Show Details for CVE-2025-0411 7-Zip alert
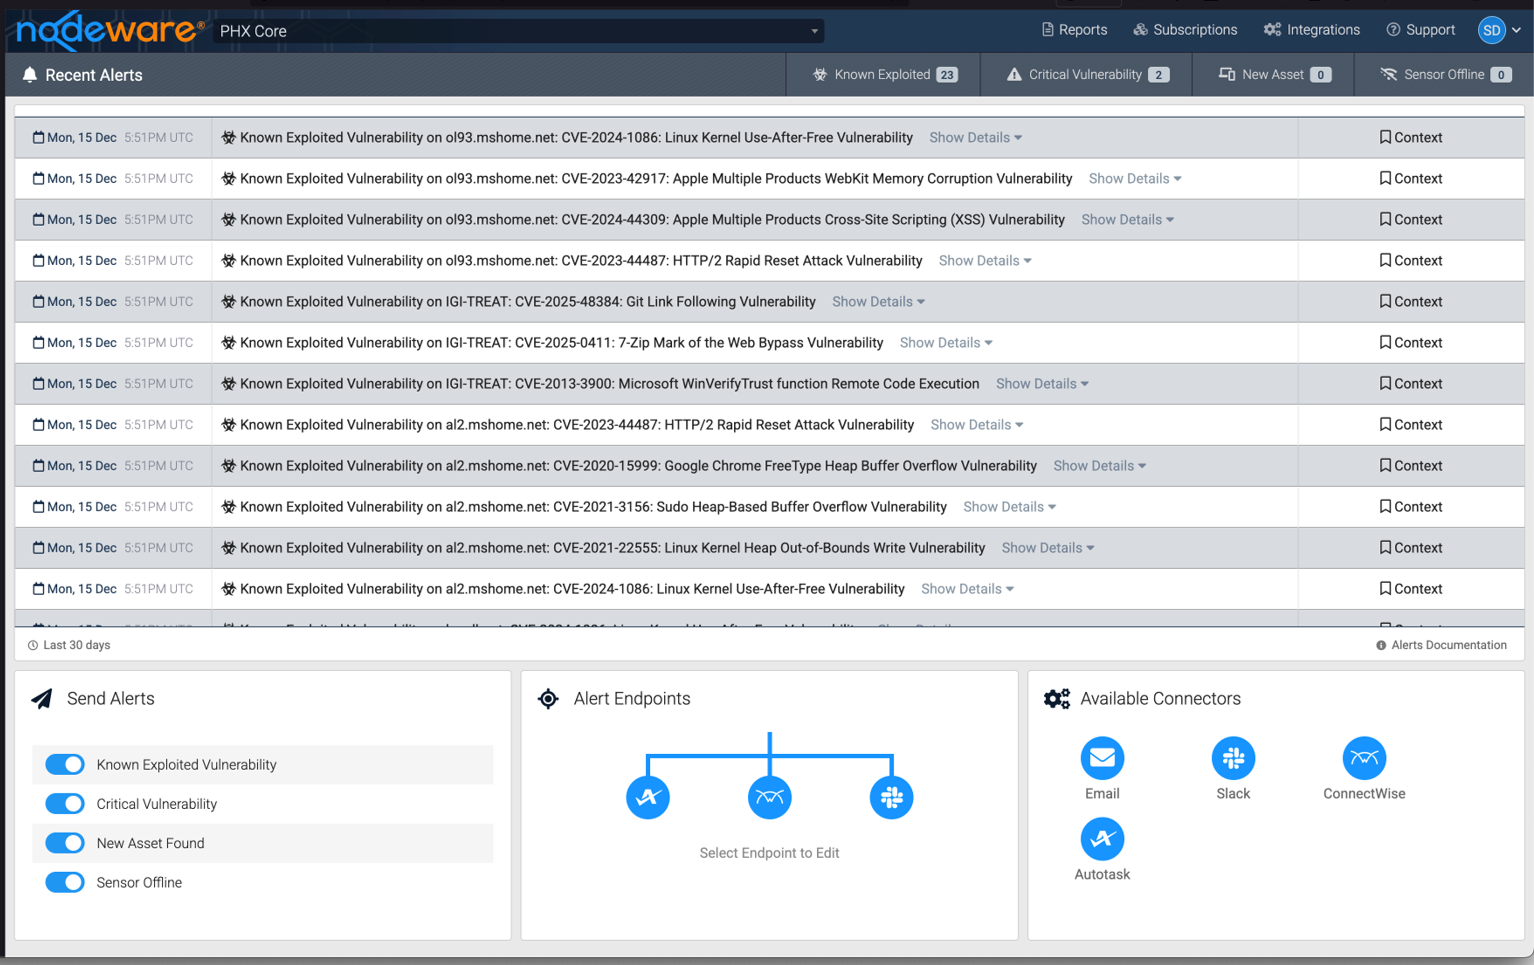This screenshot has height=965, width=1534. point(946,342)
